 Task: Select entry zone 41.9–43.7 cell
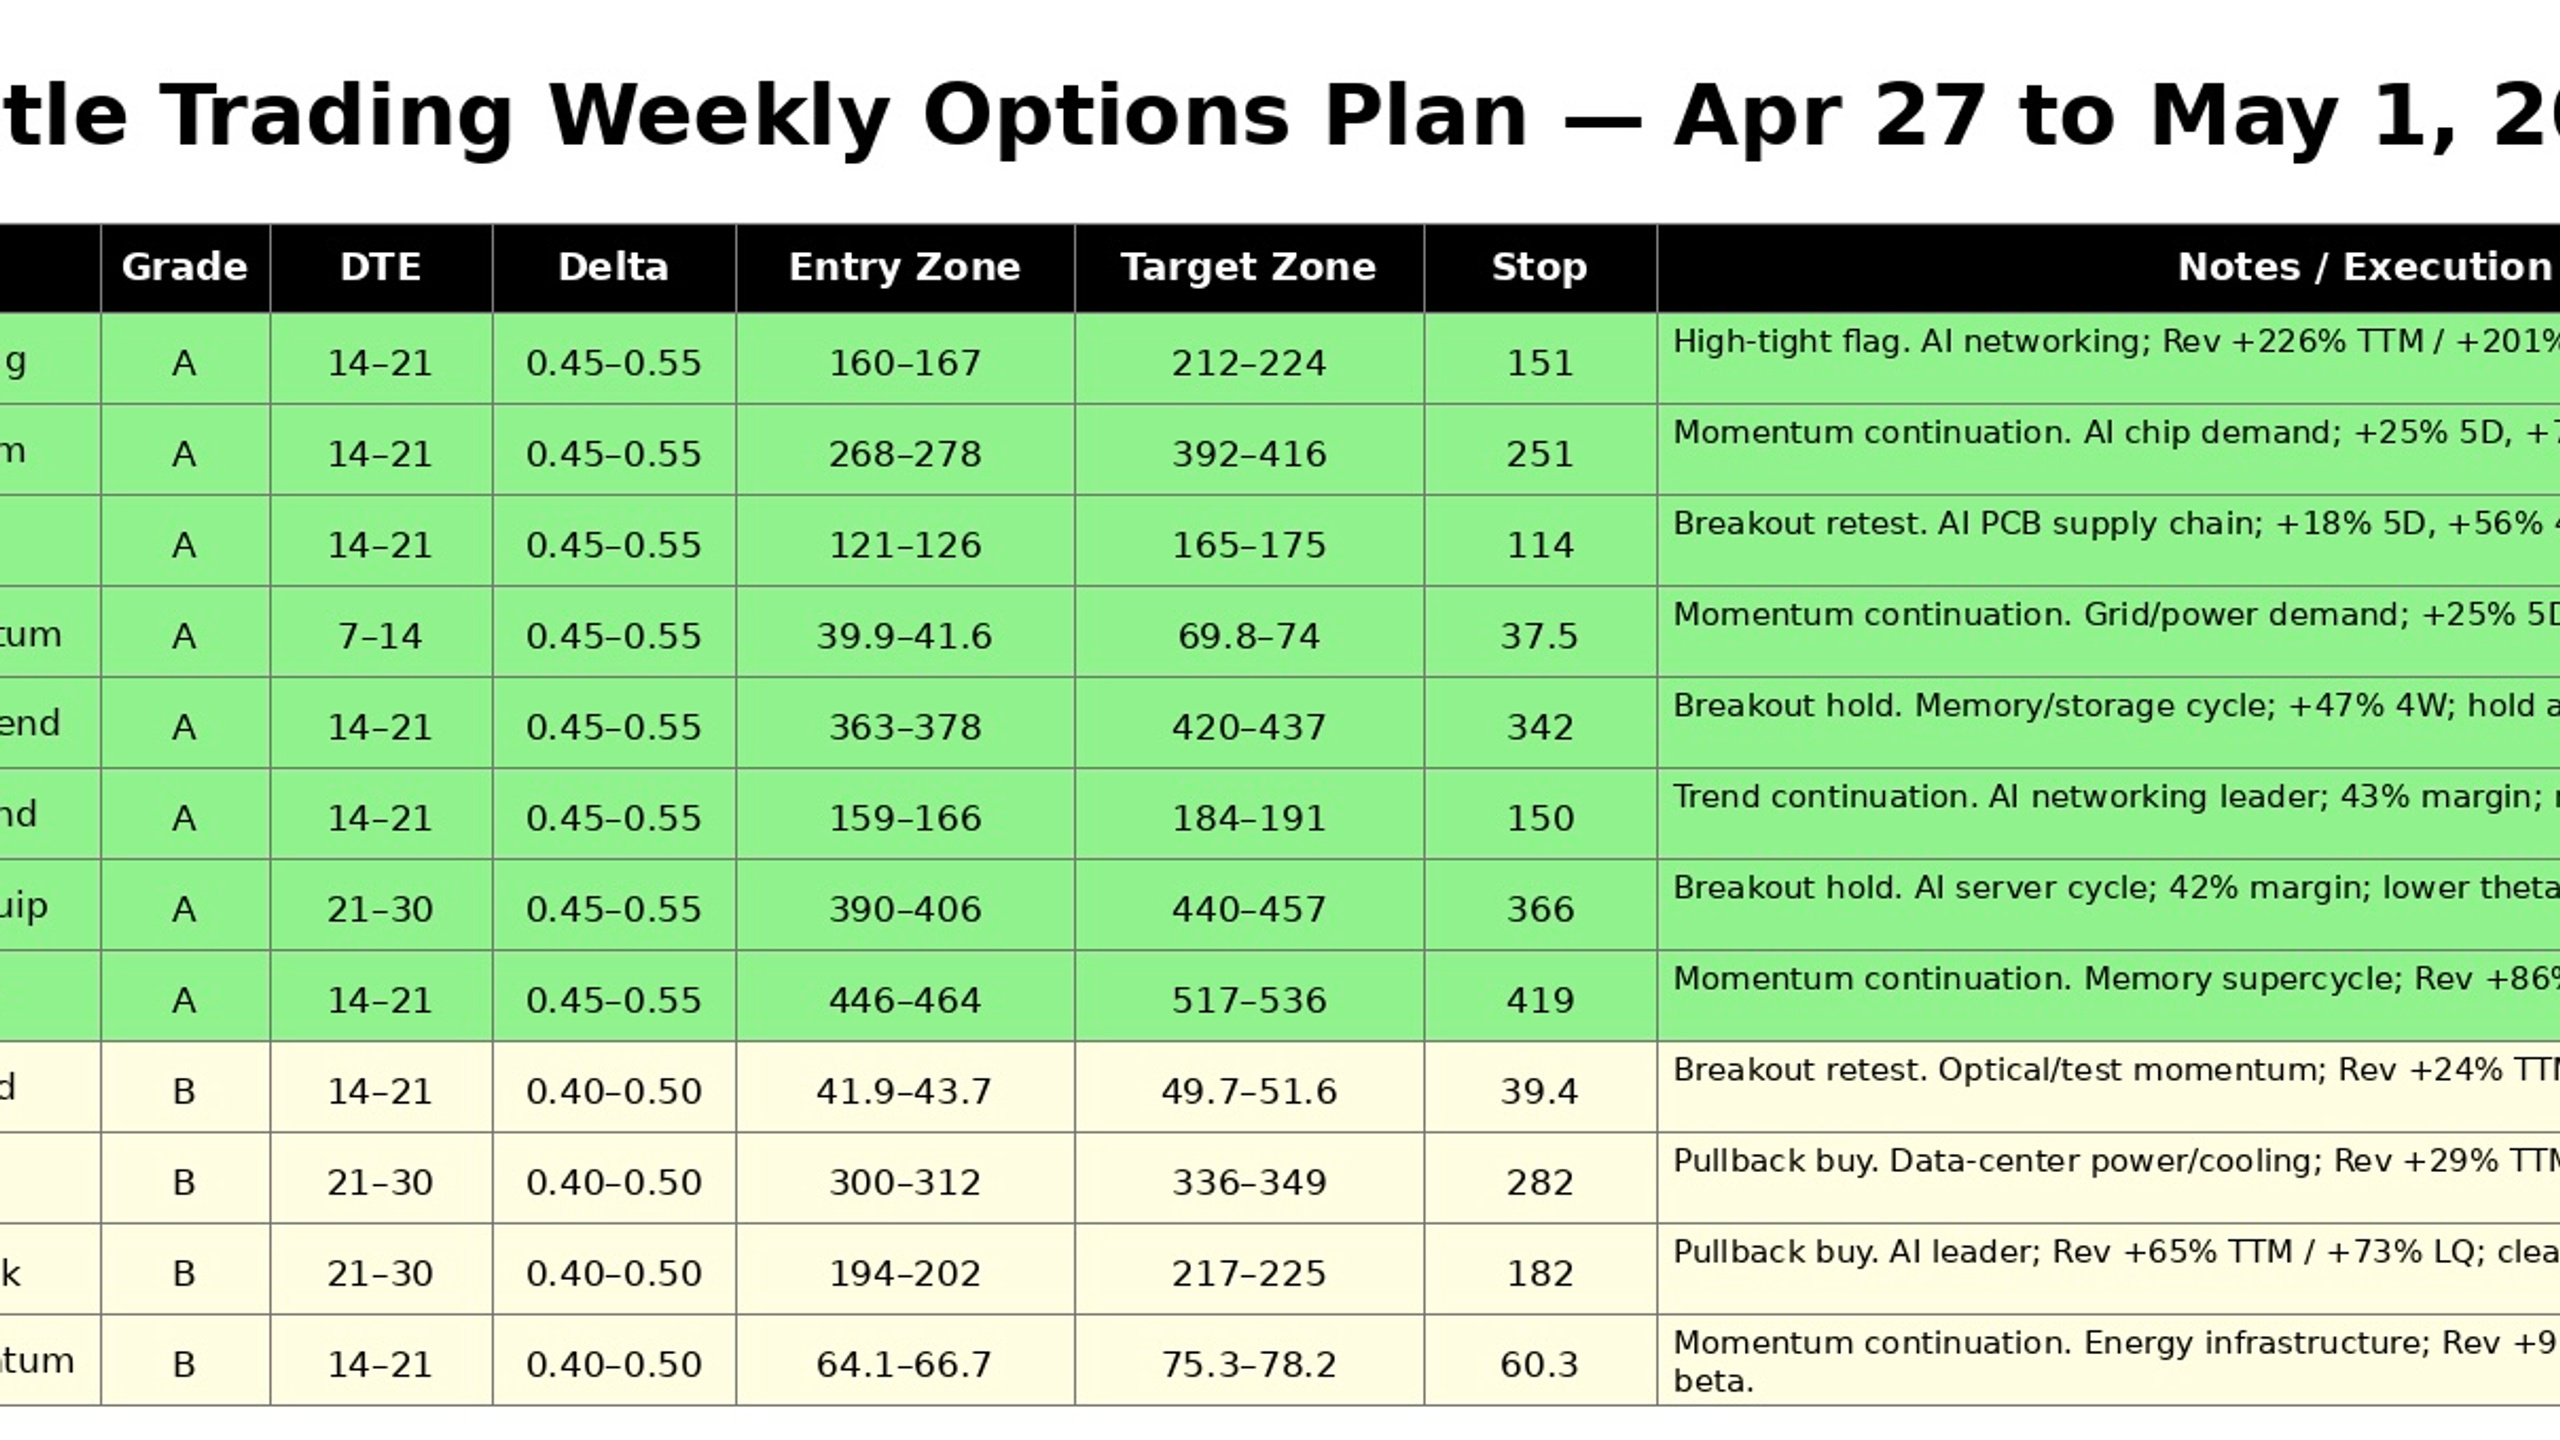point(905,1091)
